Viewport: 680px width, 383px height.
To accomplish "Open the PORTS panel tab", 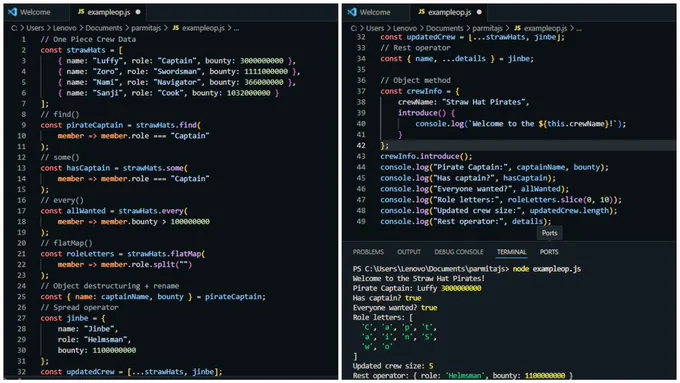I will click(x=549, y=252).
